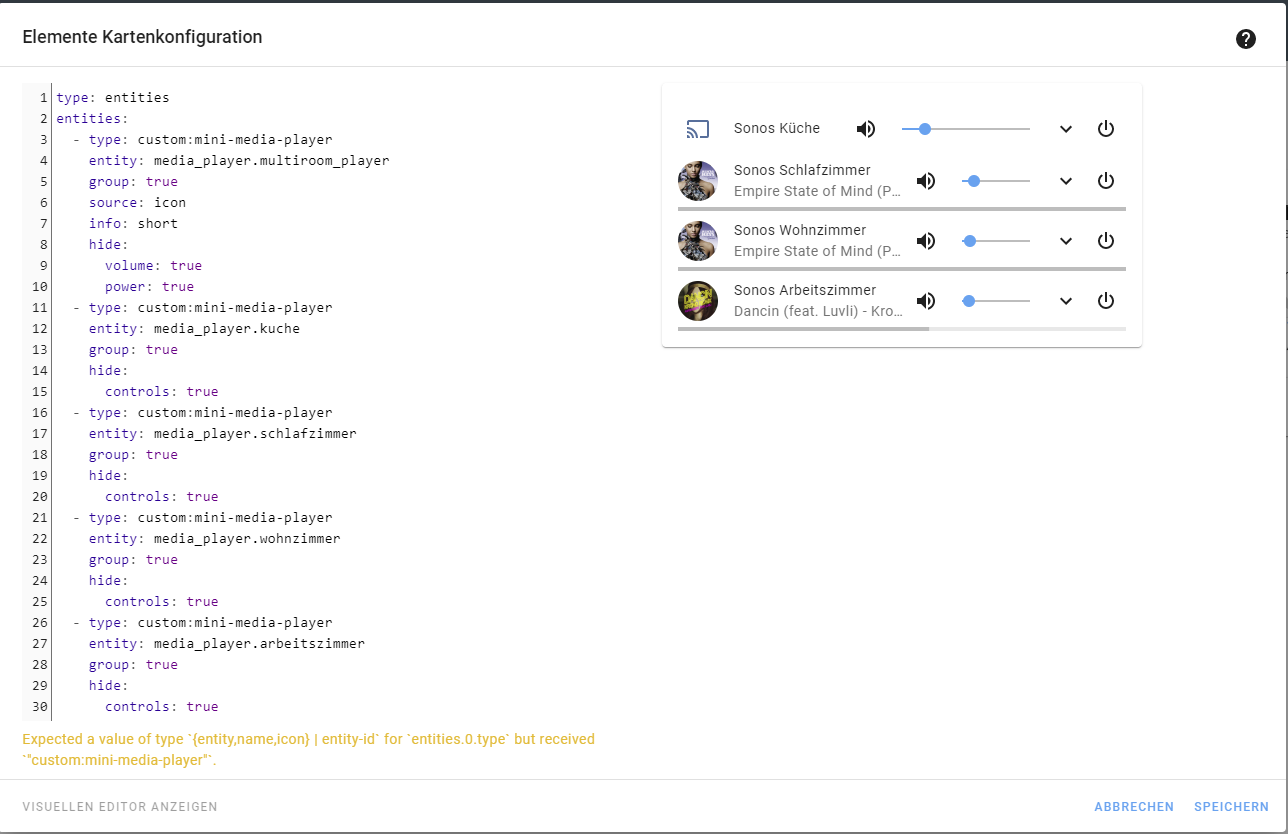Power off Sonos Arbeitszimmer
Viewport: 1288px width, 834px height.
pos(1105,300)
